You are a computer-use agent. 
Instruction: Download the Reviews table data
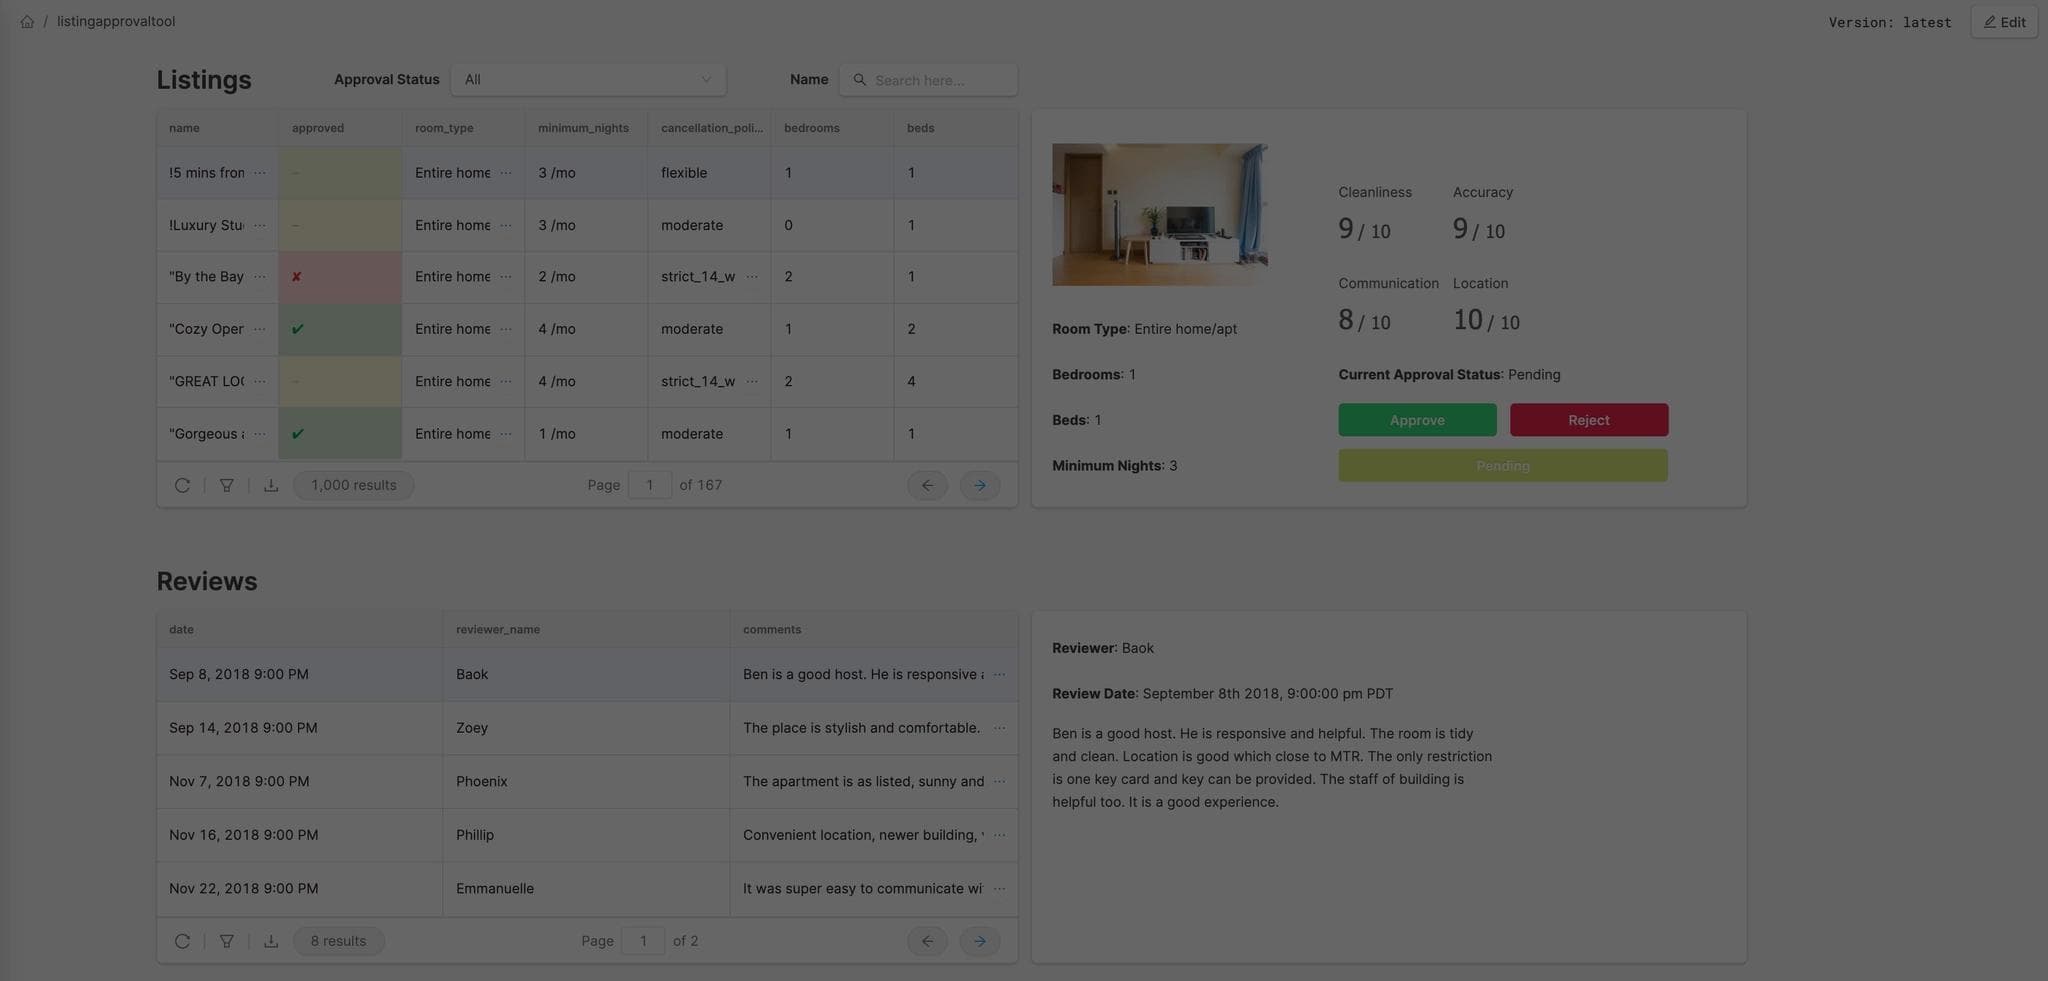[271, 941]
